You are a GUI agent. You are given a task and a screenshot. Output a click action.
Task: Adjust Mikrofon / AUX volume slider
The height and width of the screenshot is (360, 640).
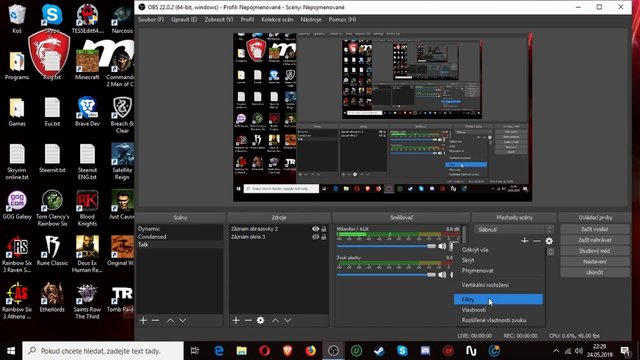point(386,246)
